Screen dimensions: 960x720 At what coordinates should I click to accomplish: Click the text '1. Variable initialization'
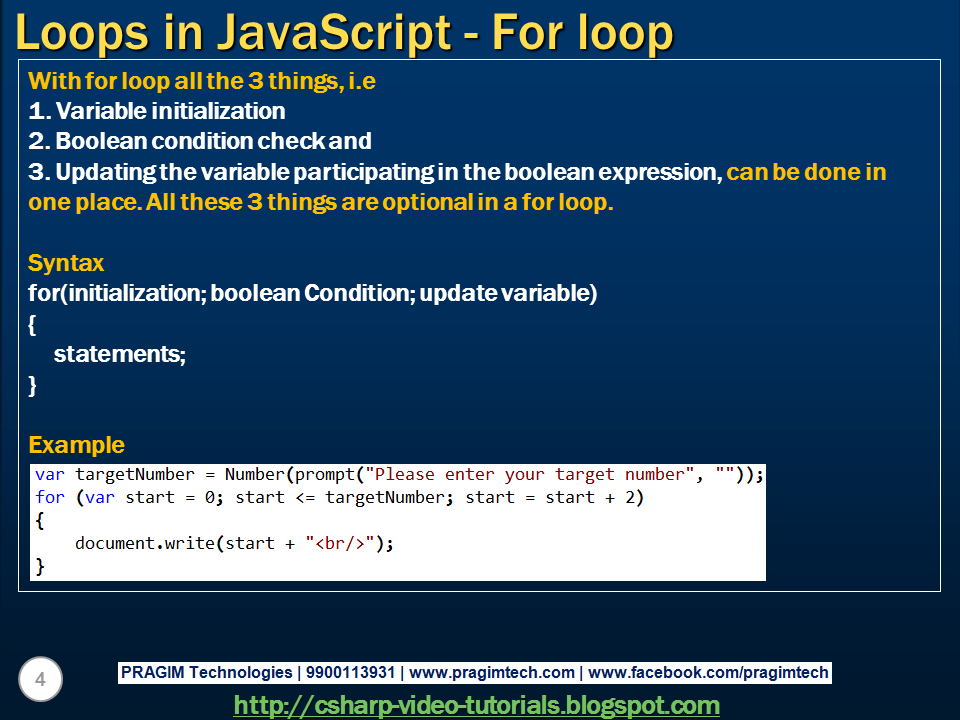[x=157, y=111]
